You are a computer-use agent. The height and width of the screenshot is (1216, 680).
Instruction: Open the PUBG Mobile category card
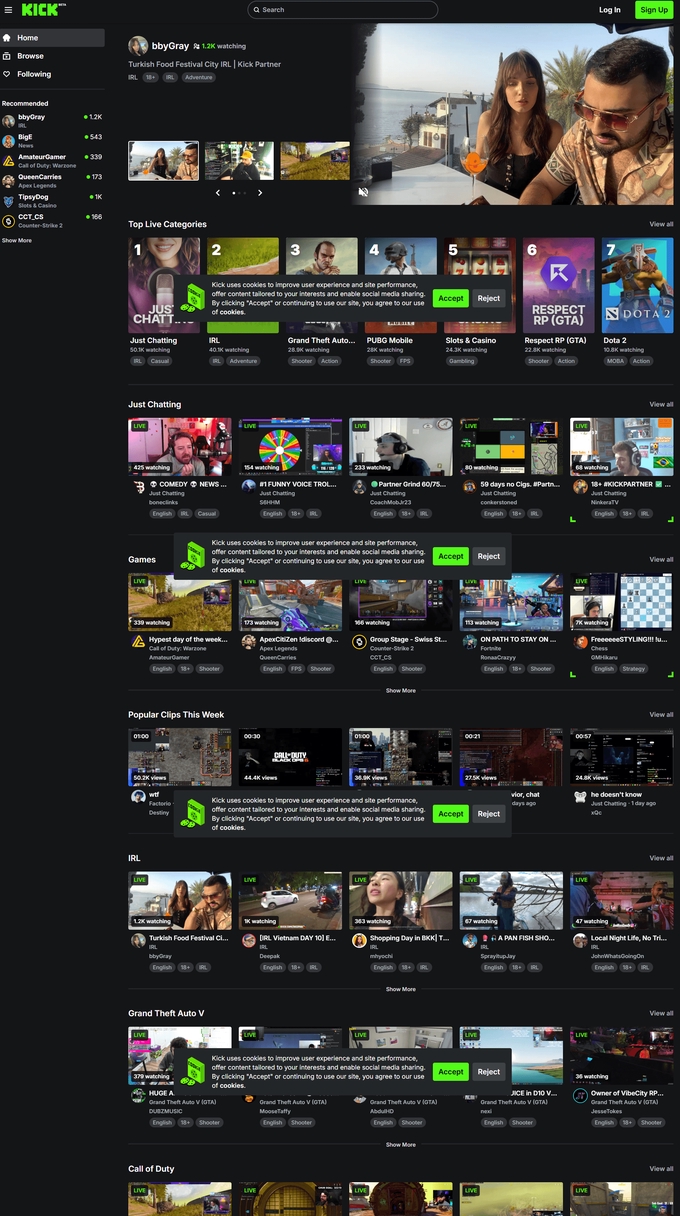point(401,285)
